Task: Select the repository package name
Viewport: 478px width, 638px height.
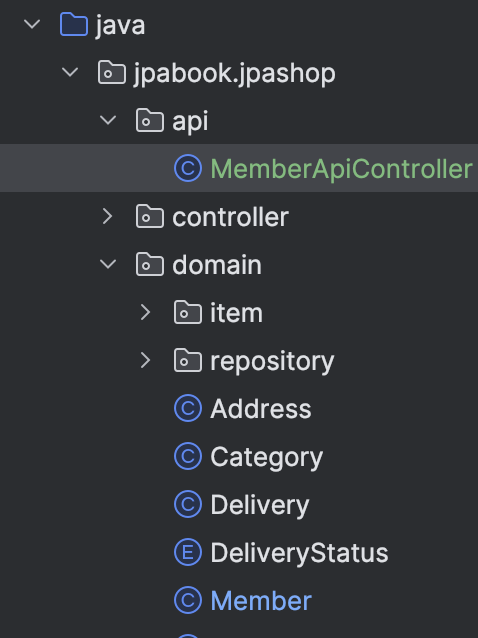Action: click(x=272, y=361)
